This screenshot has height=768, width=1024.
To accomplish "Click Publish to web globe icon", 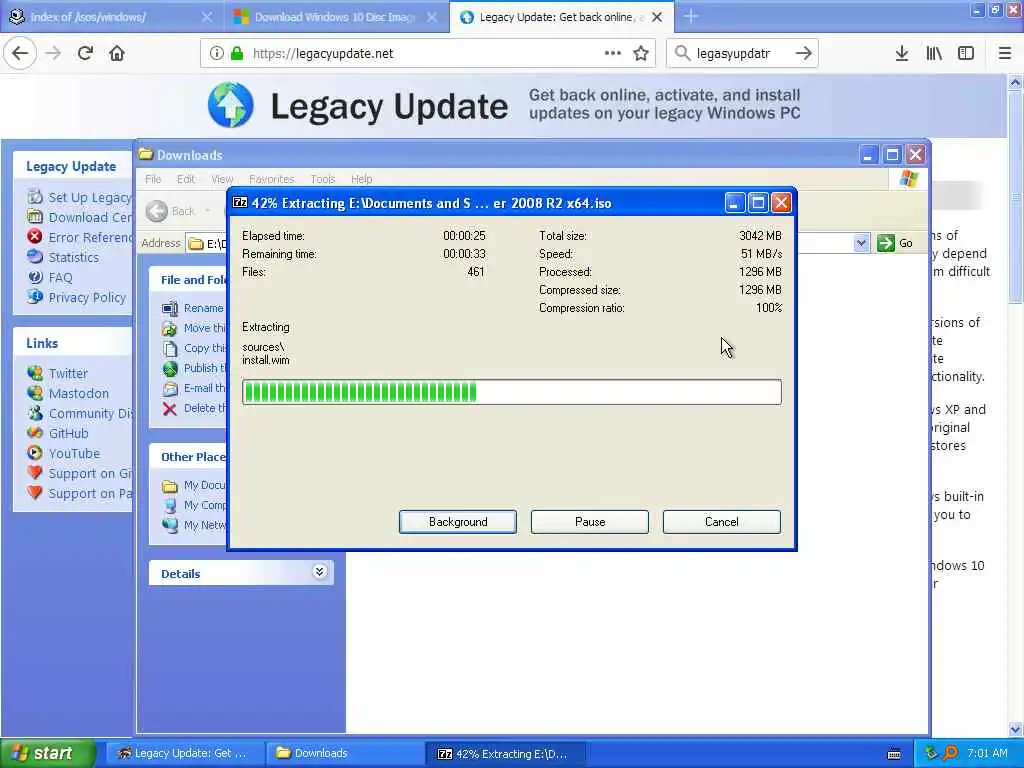I will pos(170,369).
